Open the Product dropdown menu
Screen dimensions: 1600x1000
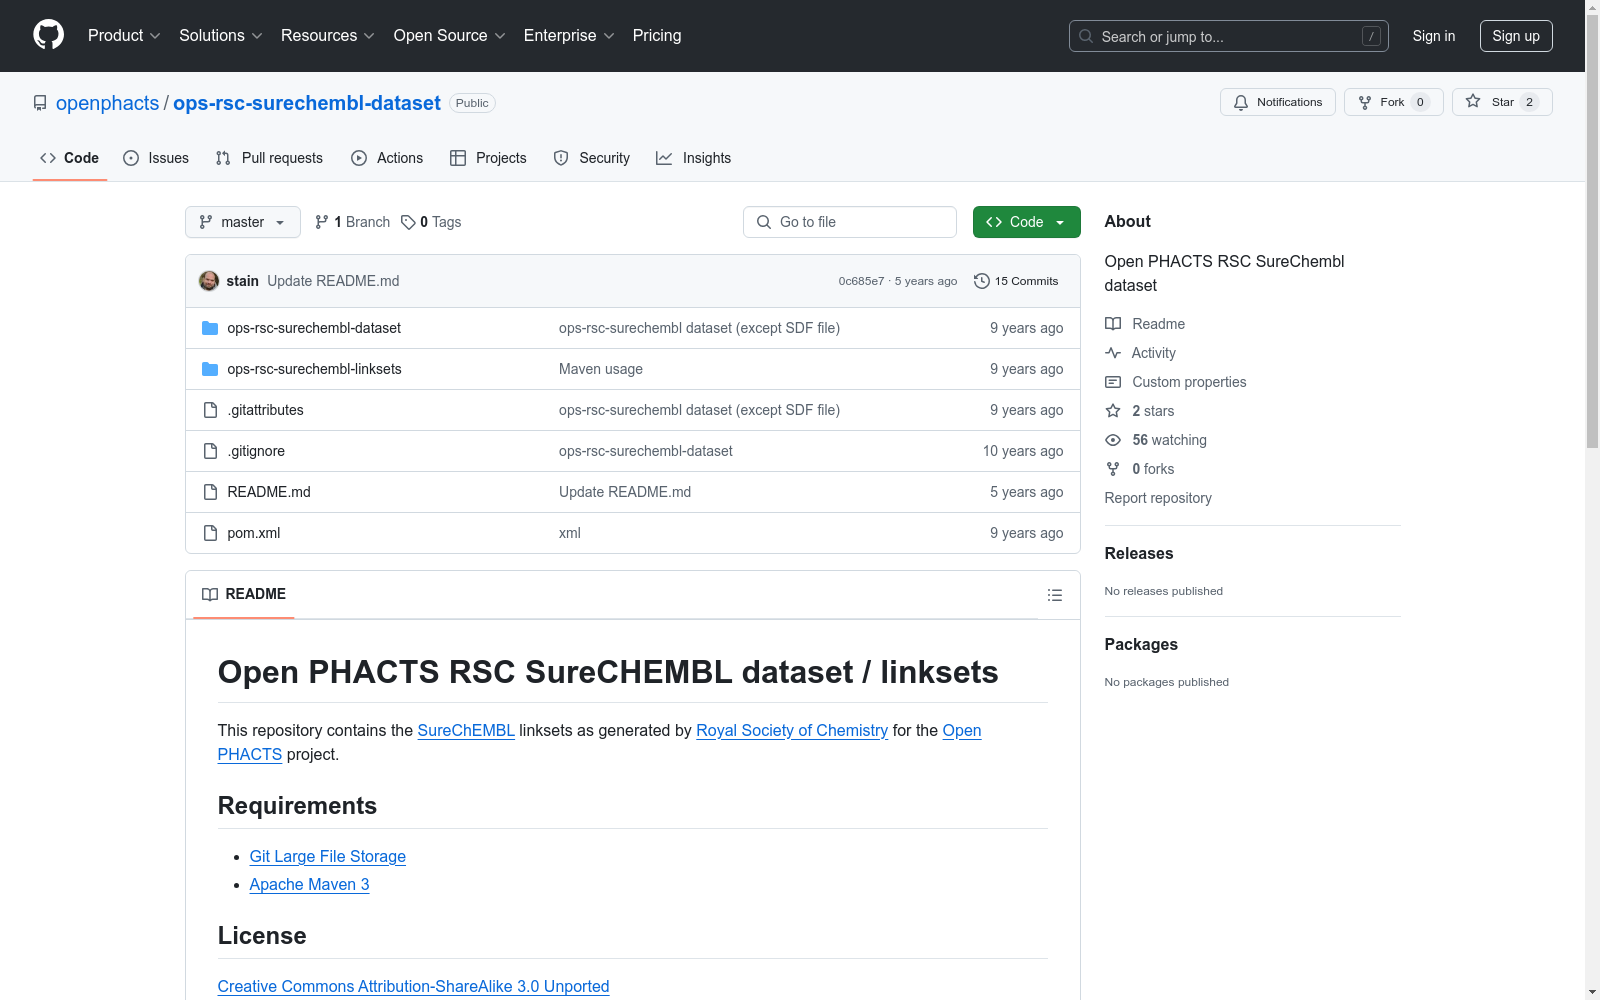(x=124, y=36)
